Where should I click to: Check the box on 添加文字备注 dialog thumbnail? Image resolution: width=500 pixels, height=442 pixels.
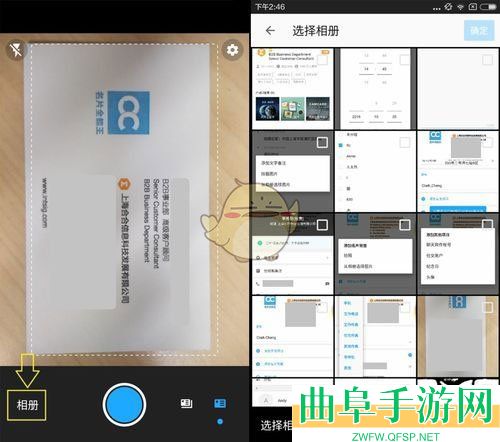[x=322, y=142]
